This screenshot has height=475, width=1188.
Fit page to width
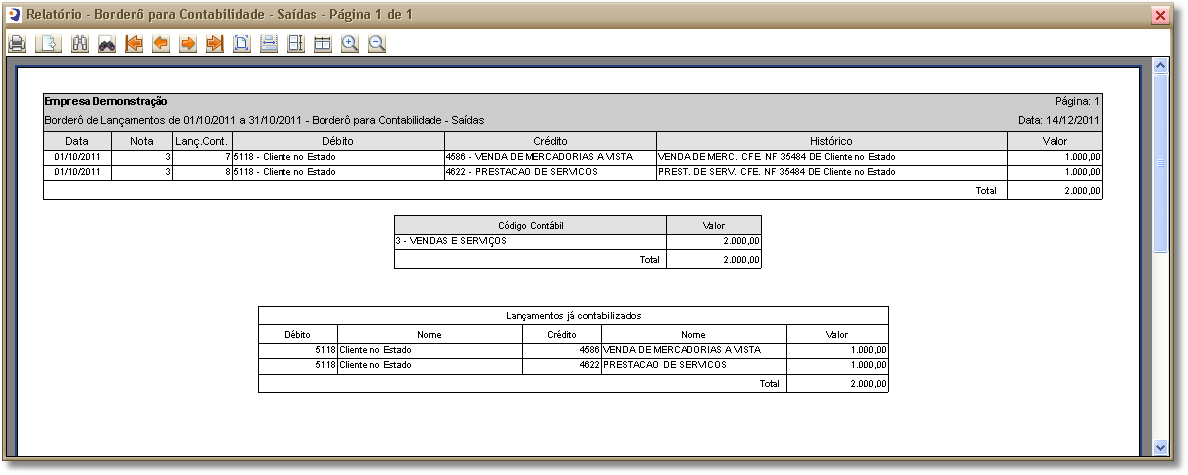(x=268, y=44)
